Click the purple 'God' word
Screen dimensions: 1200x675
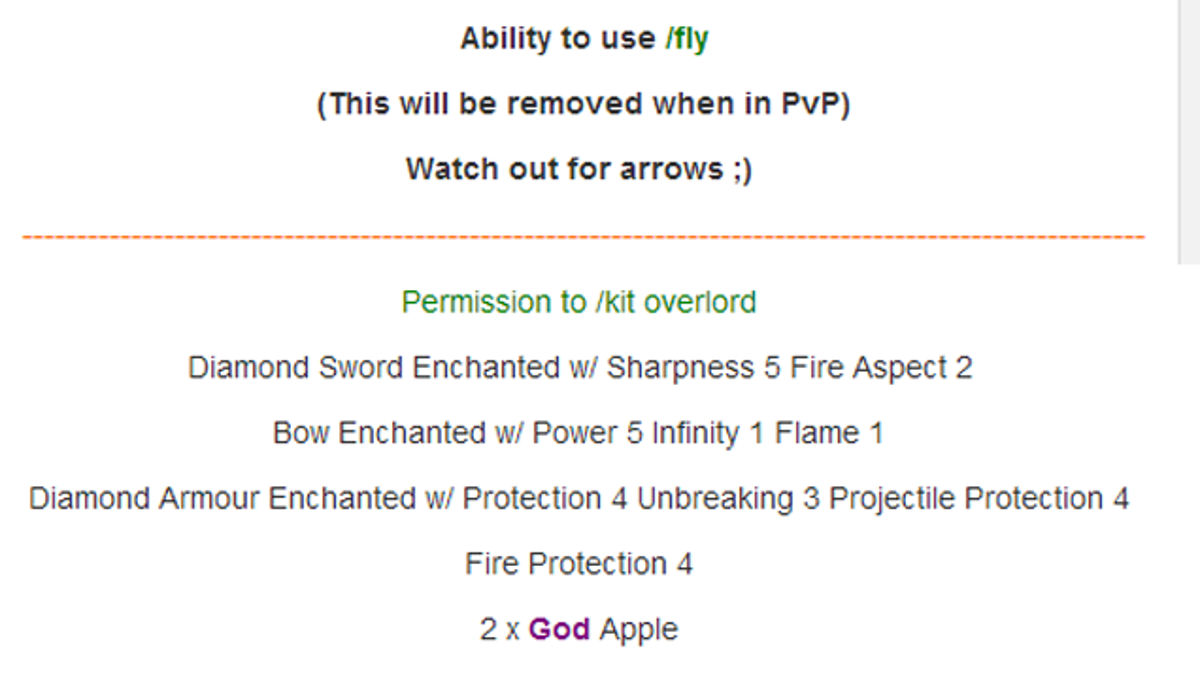560,629
